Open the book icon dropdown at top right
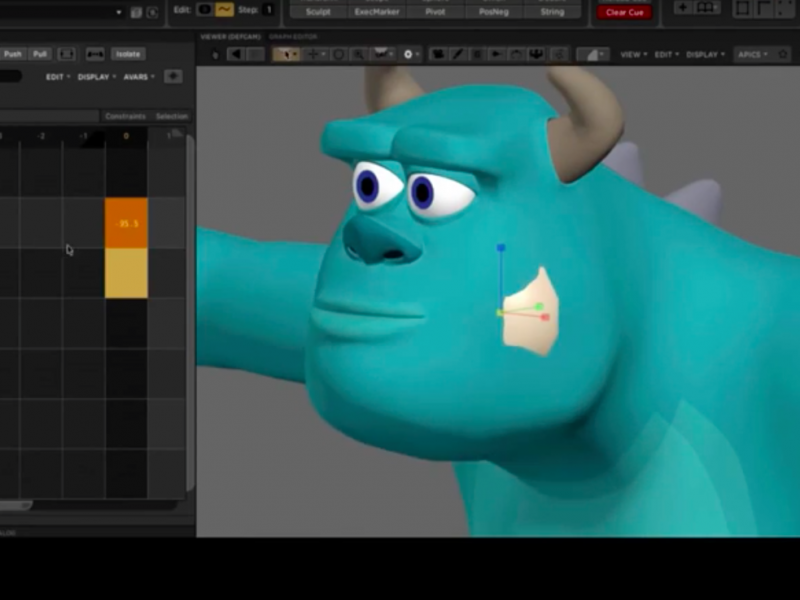Screen dimensions: 800x600 (708, 8)
